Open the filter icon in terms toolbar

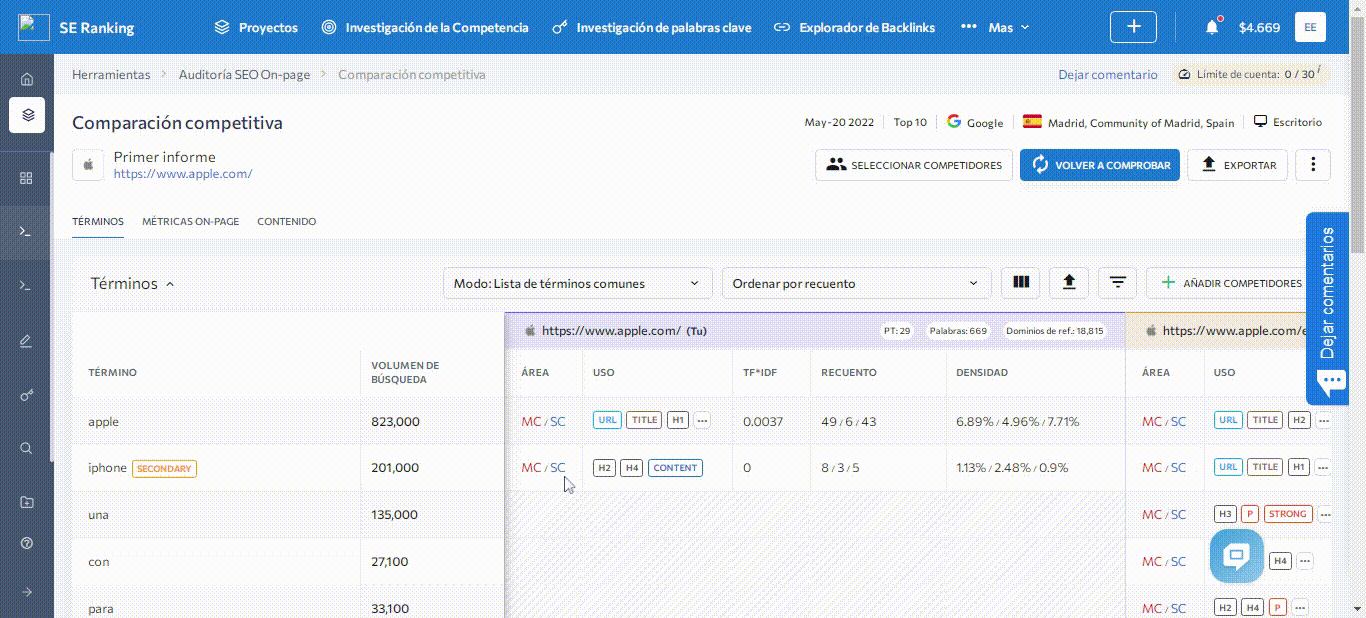click(x=1117, y=283)
